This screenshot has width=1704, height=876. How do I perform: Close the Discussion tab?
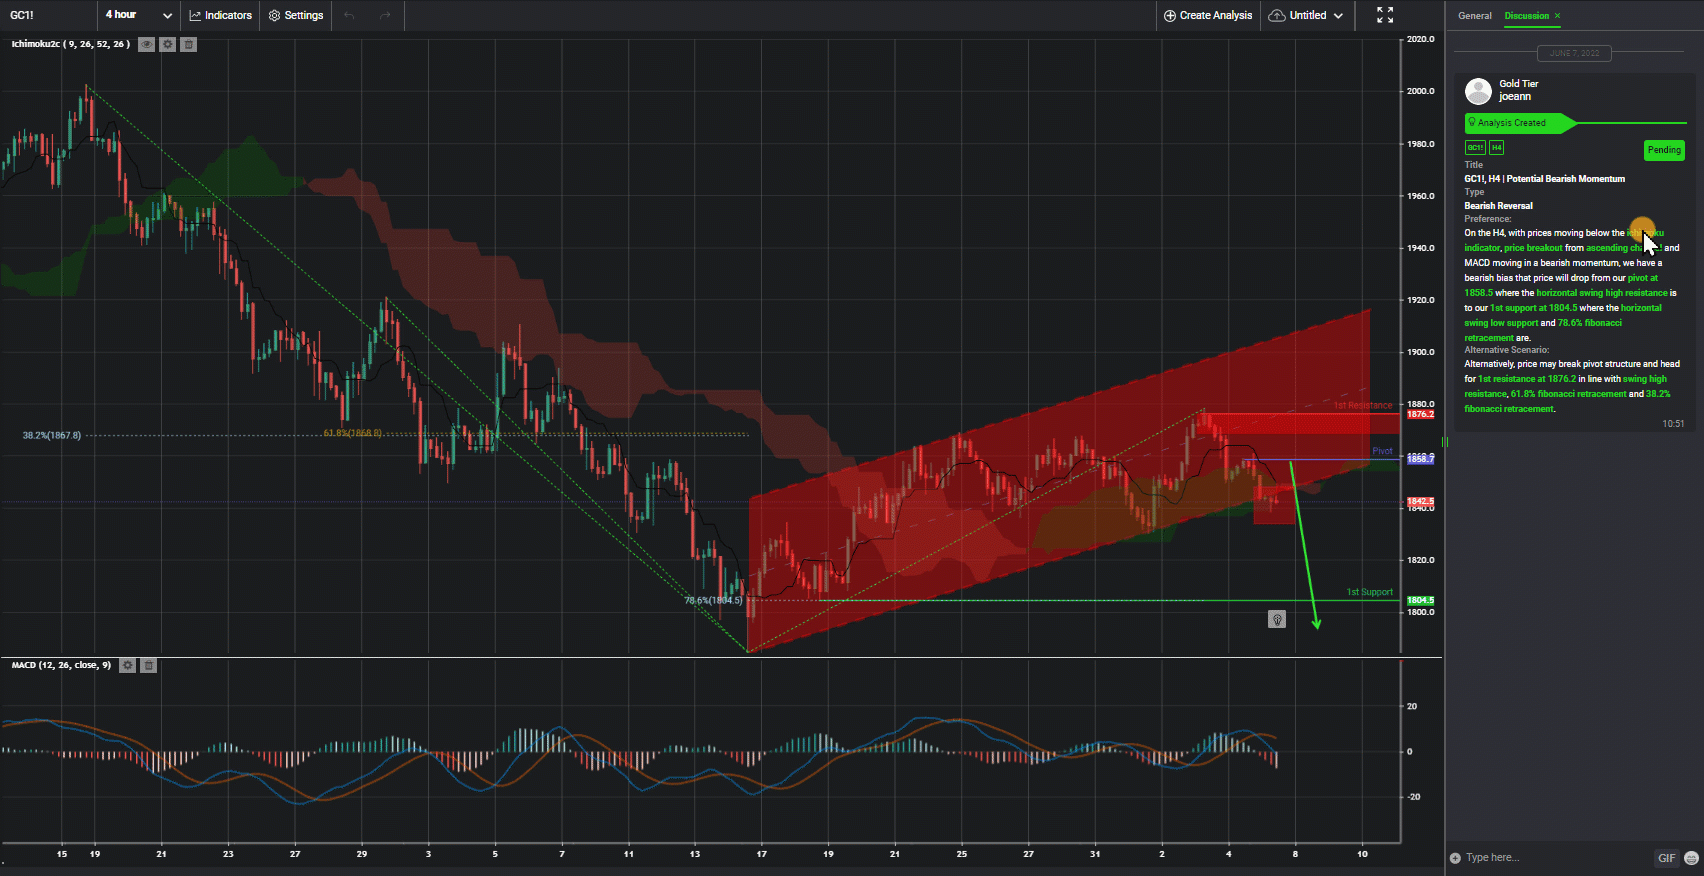click(1557, 16)
